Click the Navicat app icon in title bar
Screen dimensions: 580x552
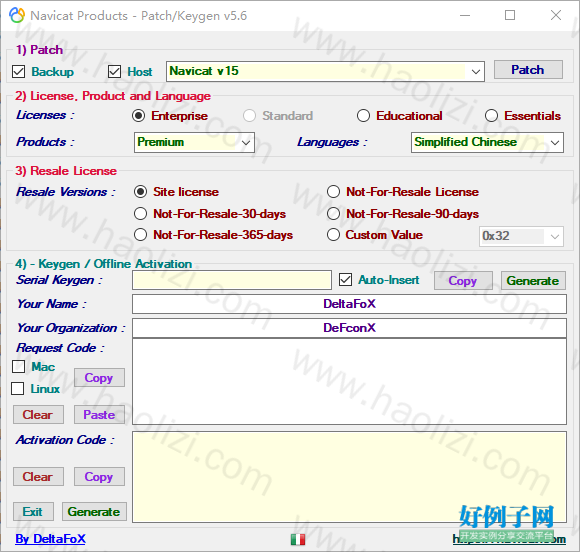coord(17,15)
